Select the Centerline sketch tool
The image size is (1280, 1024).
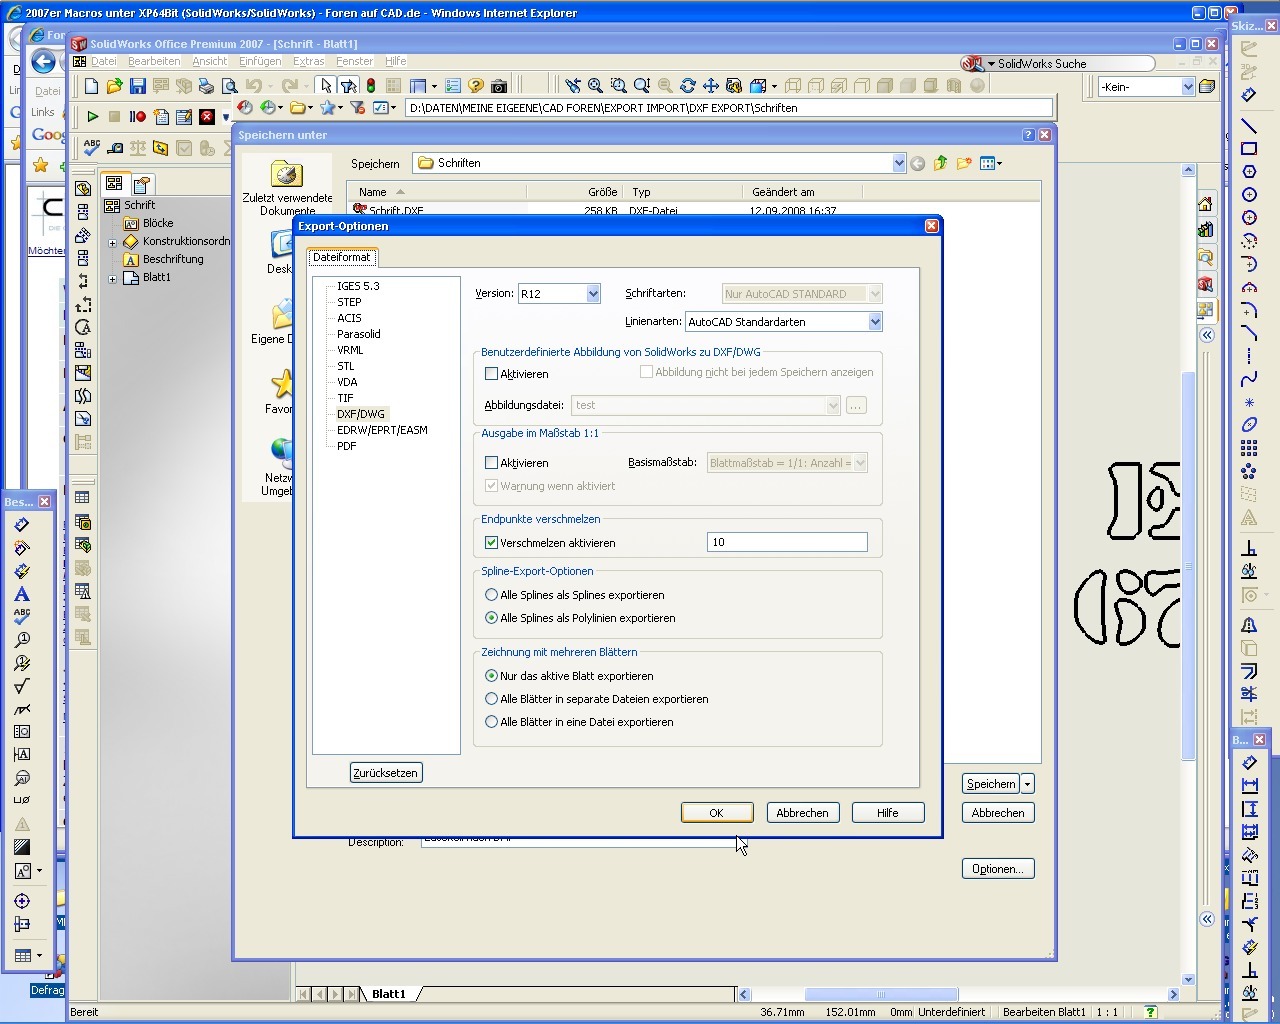pyautogui.click(x=1249, y=356)
